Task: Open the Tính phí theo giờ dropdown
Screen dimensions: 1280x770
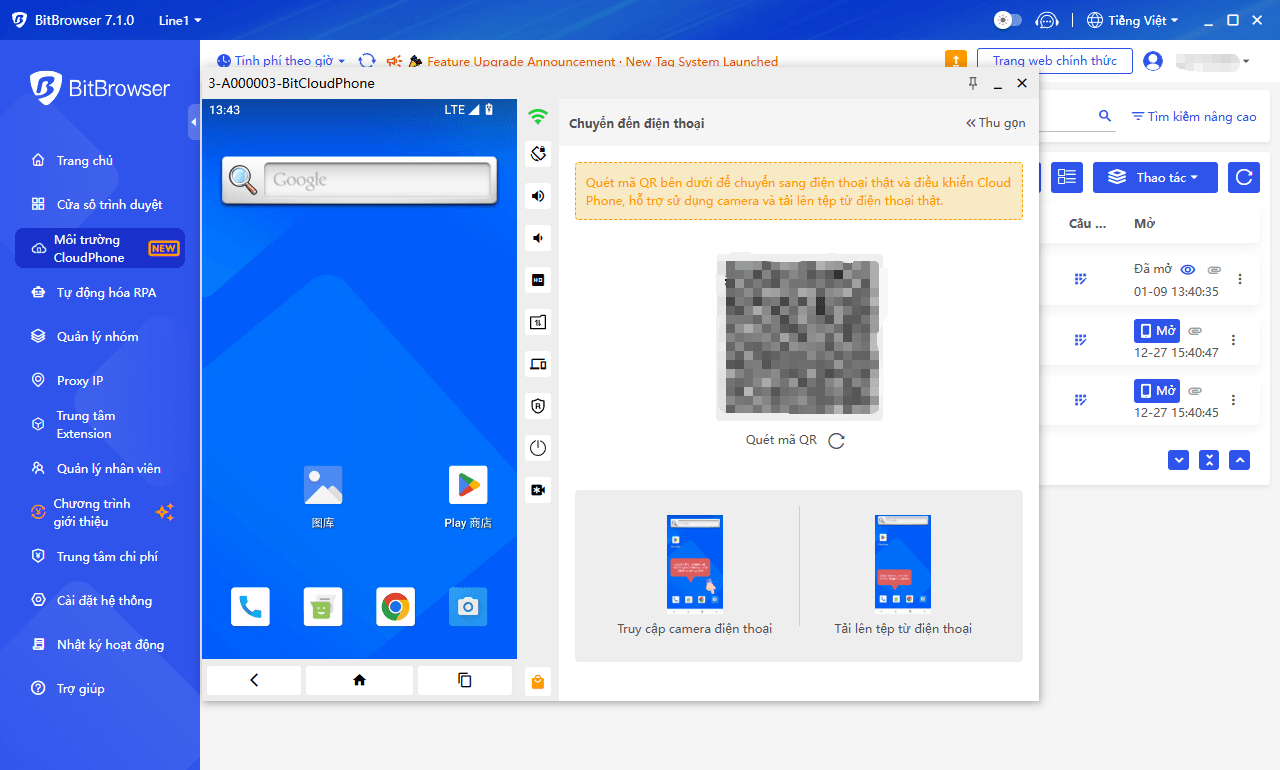Action: coord(282,61)
